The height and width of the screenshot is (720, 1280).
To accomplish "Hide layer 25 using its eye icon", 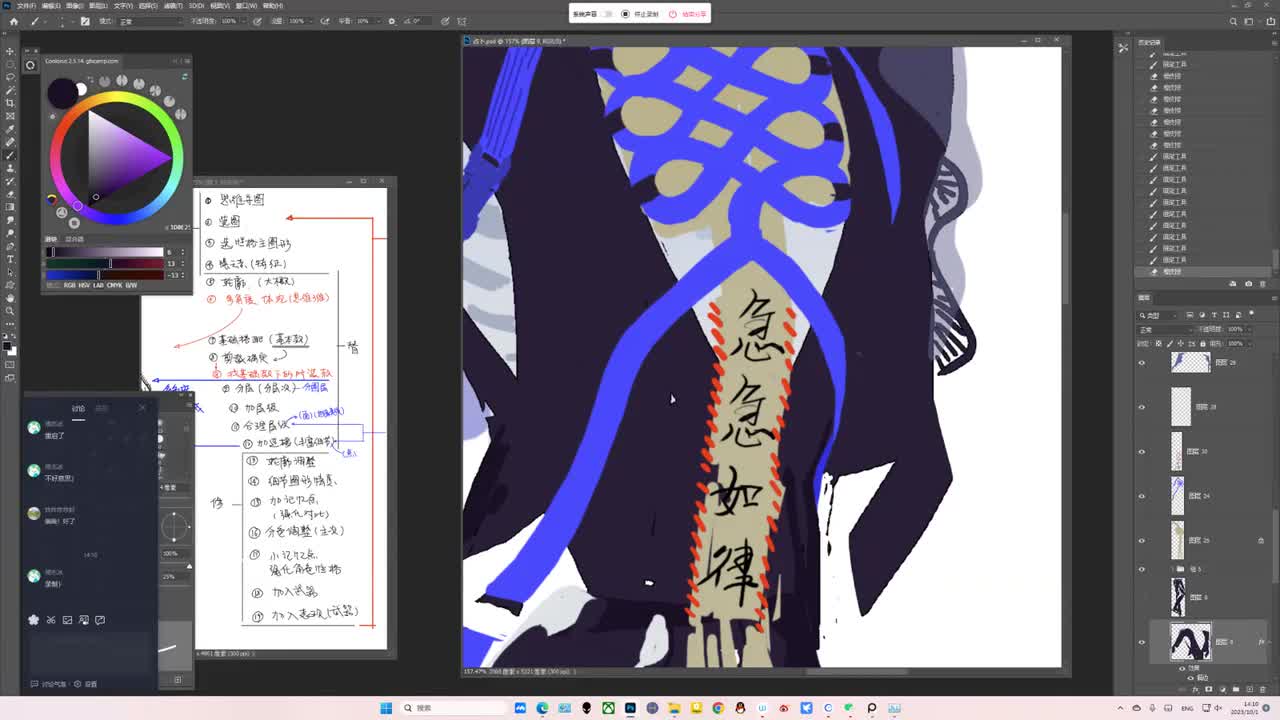I will 1142,540.
